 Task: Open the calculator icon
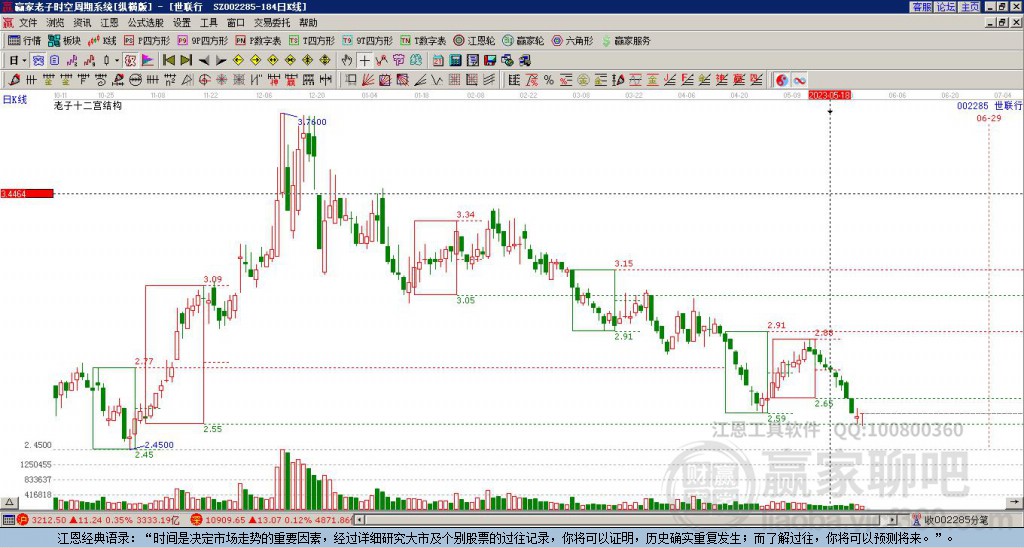(455, 60)
